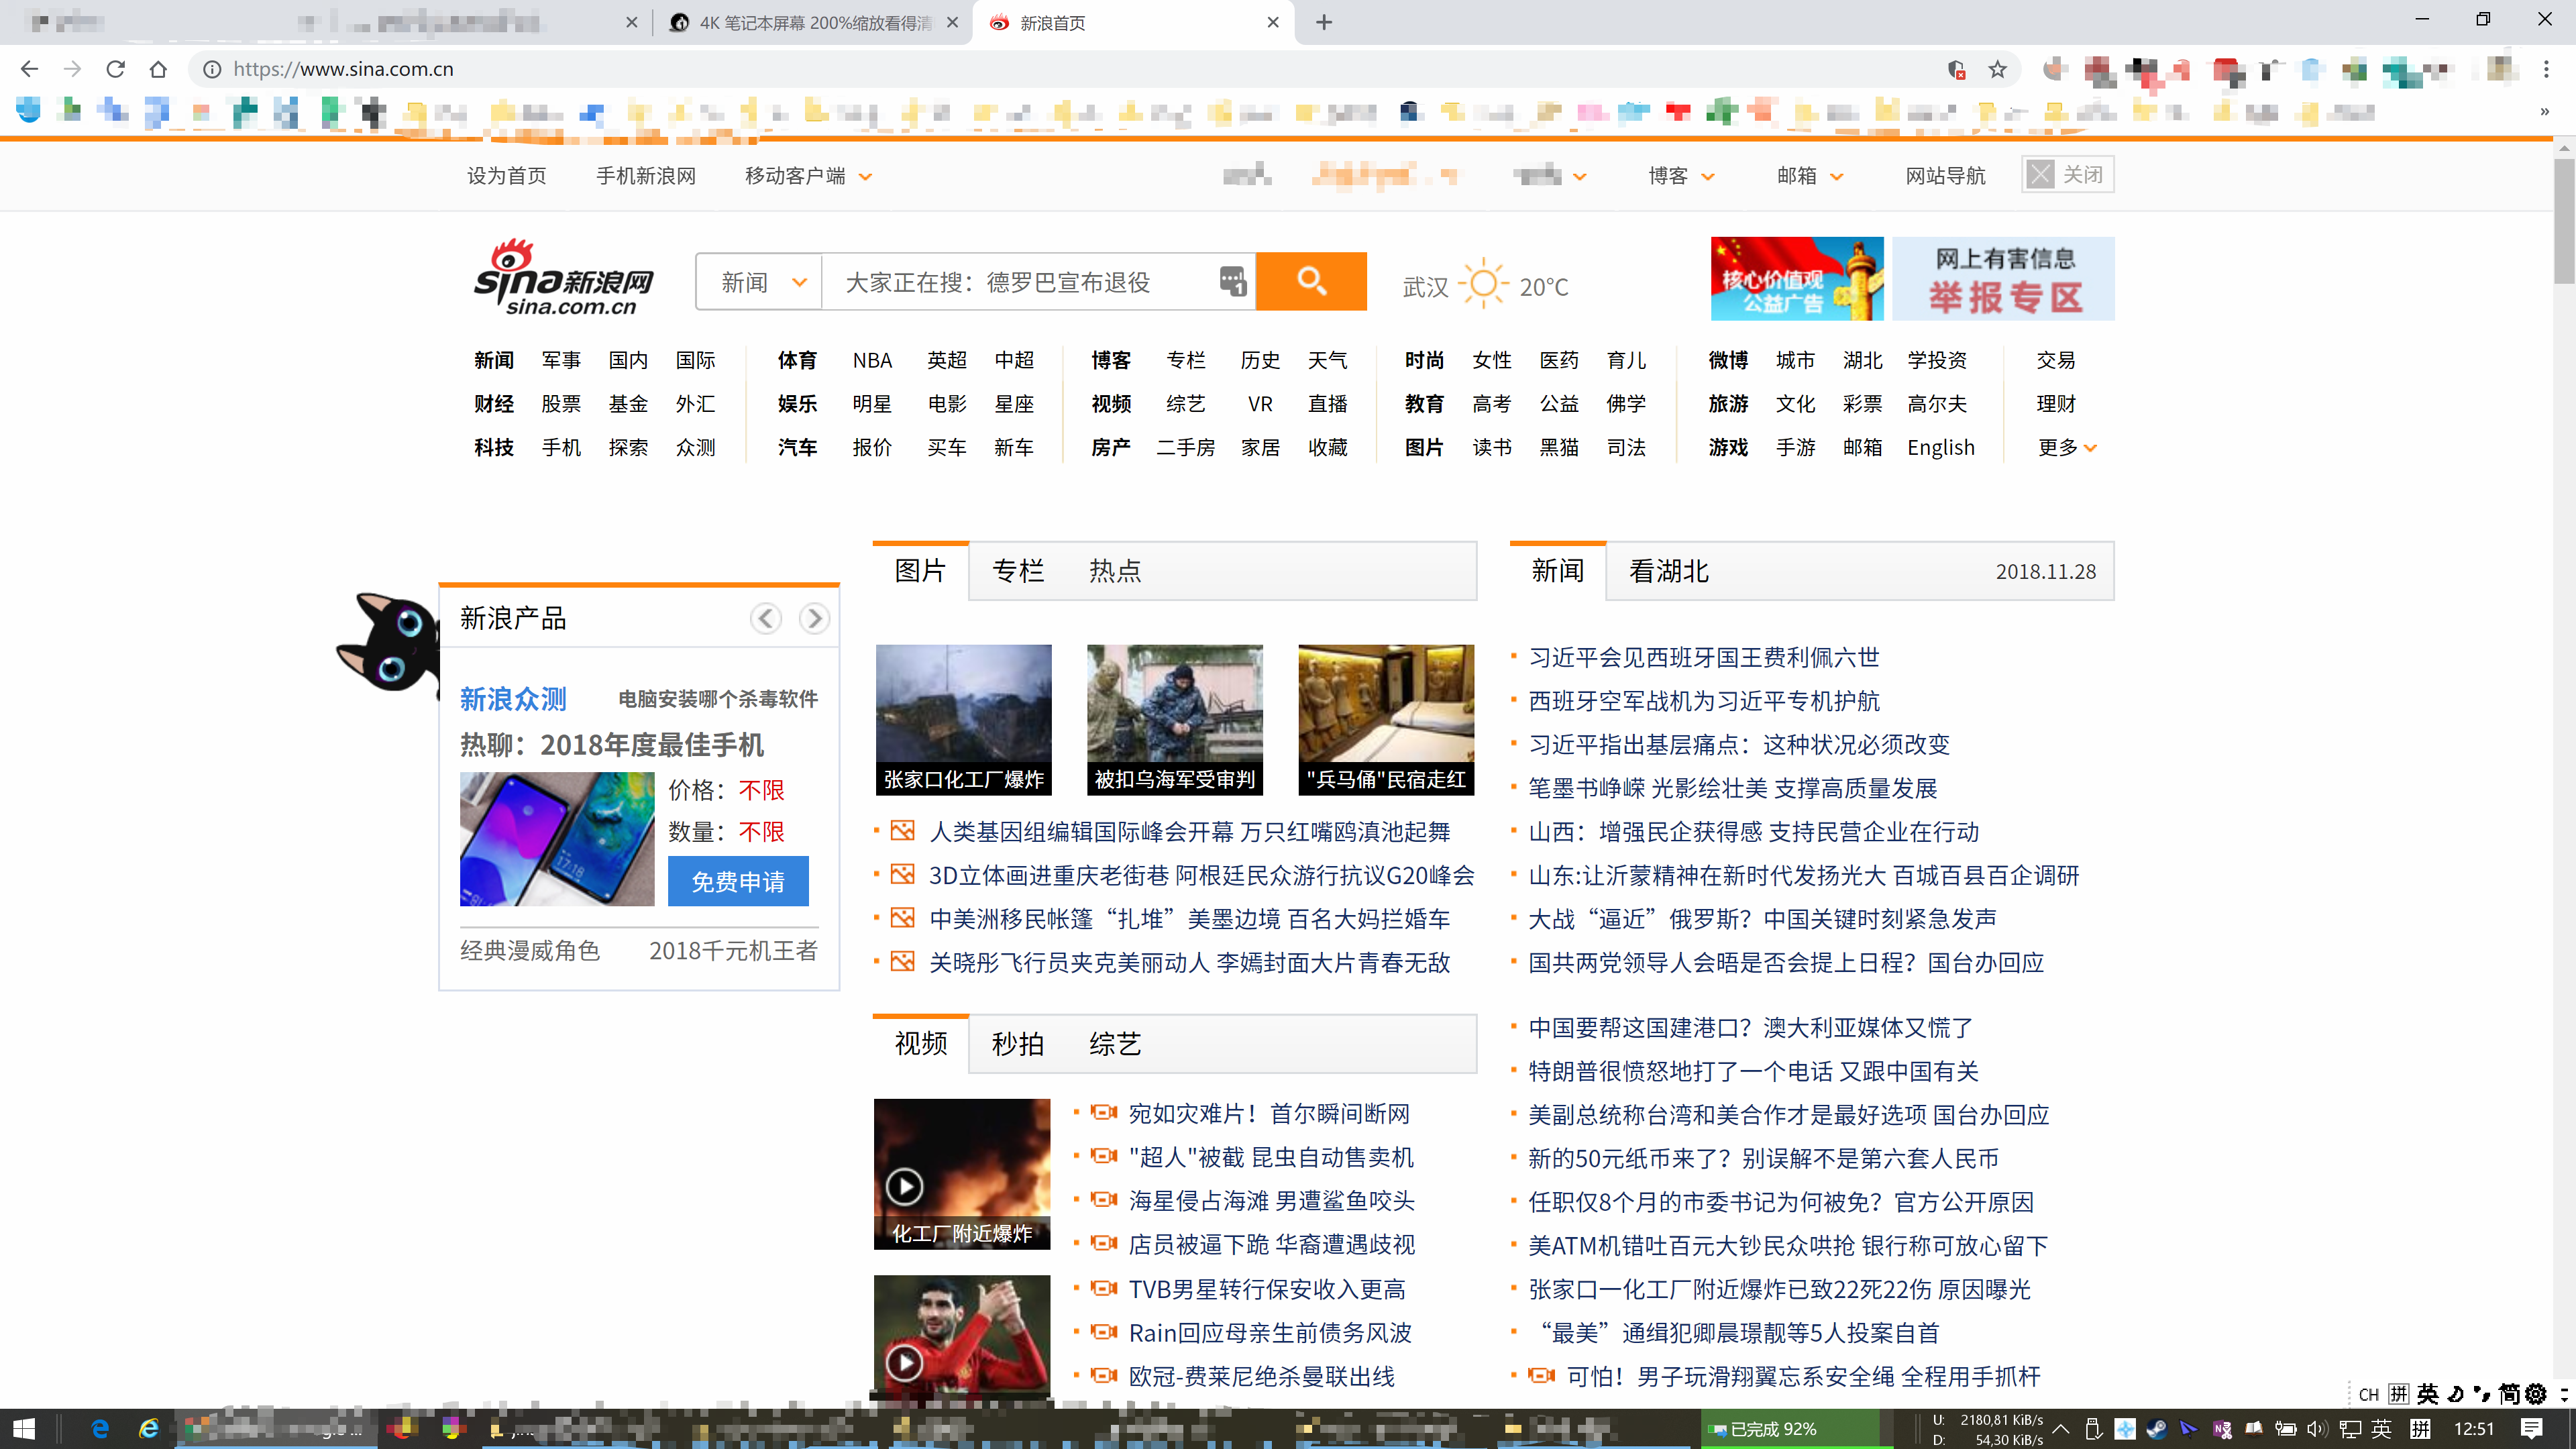Image resolution: width=2576 pixels, height=1449 pixels.
Task: Show next Sina product slide
Action: click(x=814, y=618)
